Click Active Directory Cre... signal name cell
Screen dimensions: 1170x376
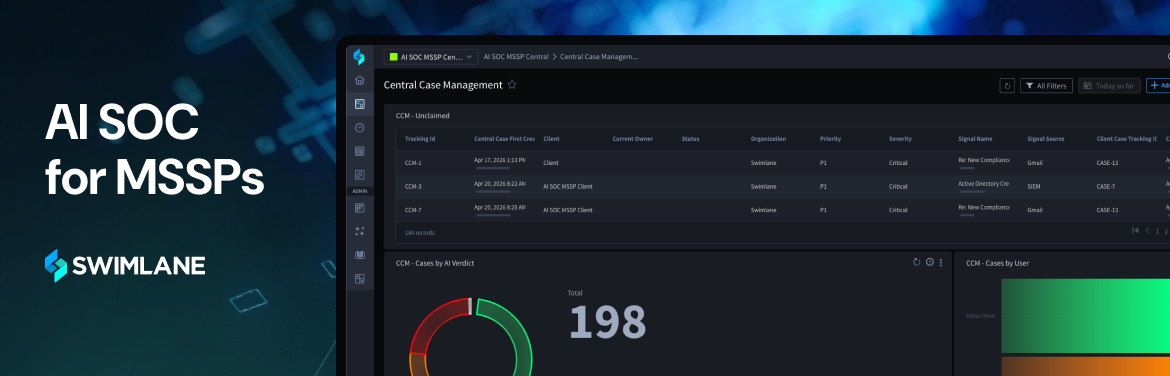click(983, 184)
